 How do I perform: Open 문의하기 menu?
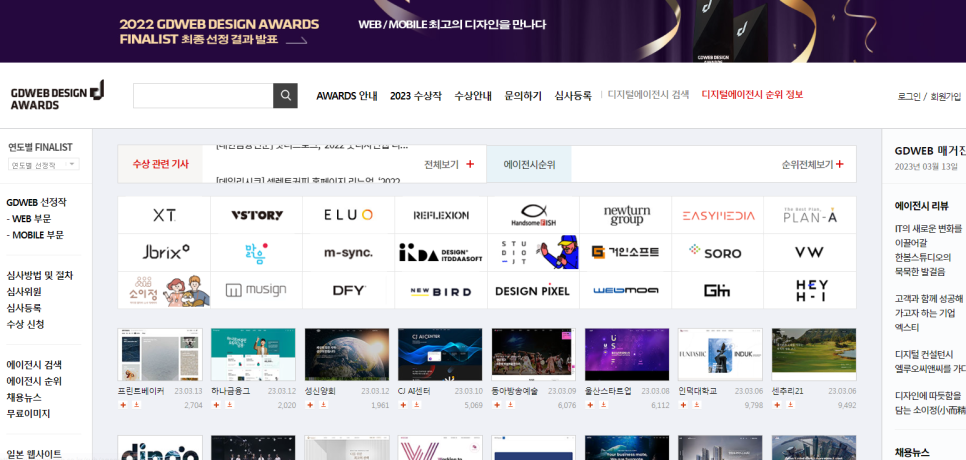pos(523,95)
